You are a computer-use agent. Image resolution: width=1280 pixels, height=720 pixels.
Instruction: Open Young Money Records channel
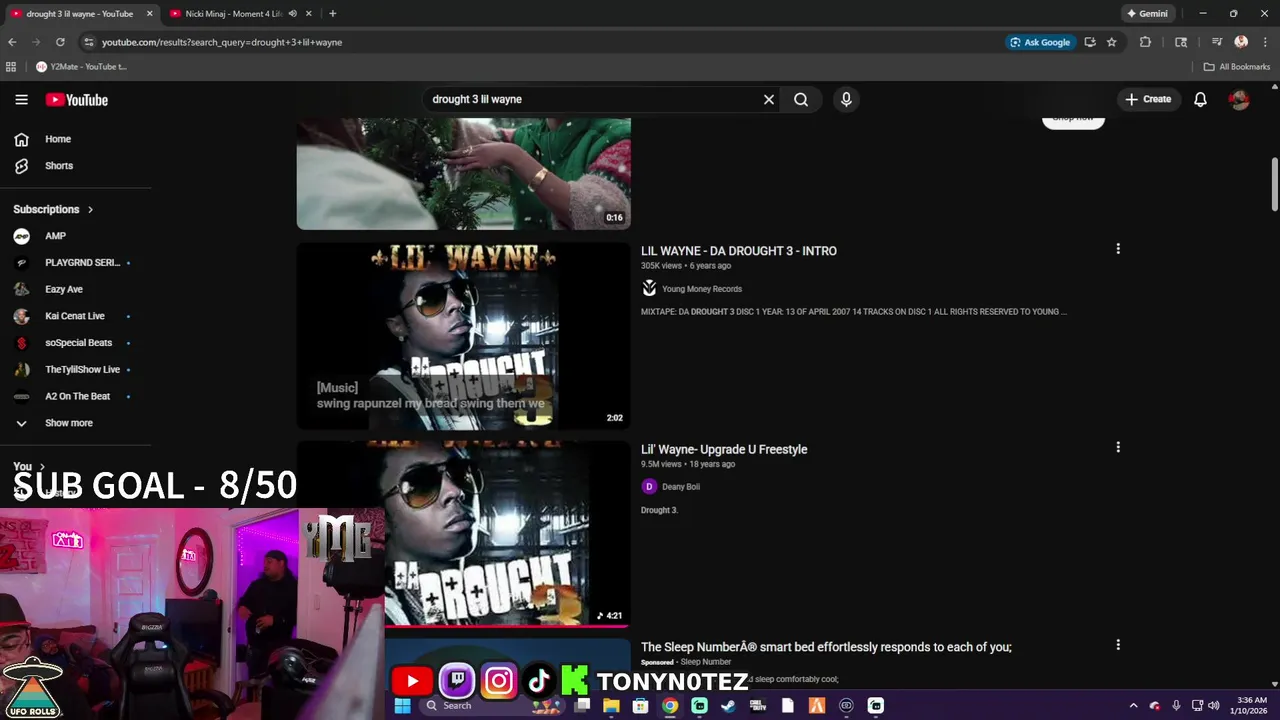701,289
